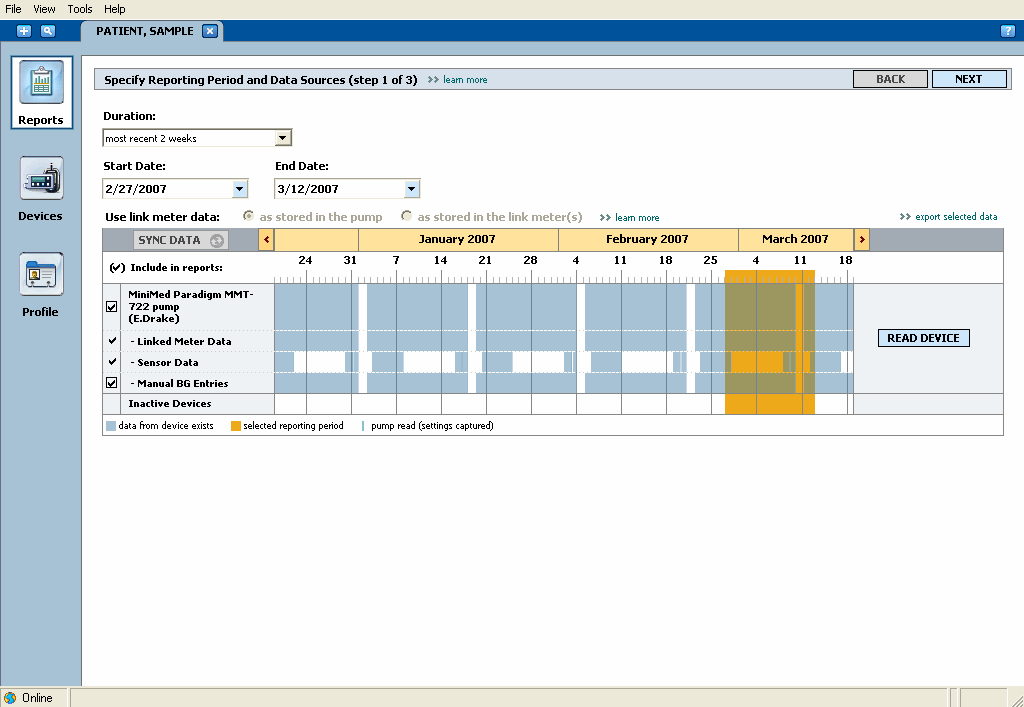Viewport: 1024px width, 707px height.
Task: Move timeline earlier with left arrow
Action: tap(266, 240)
